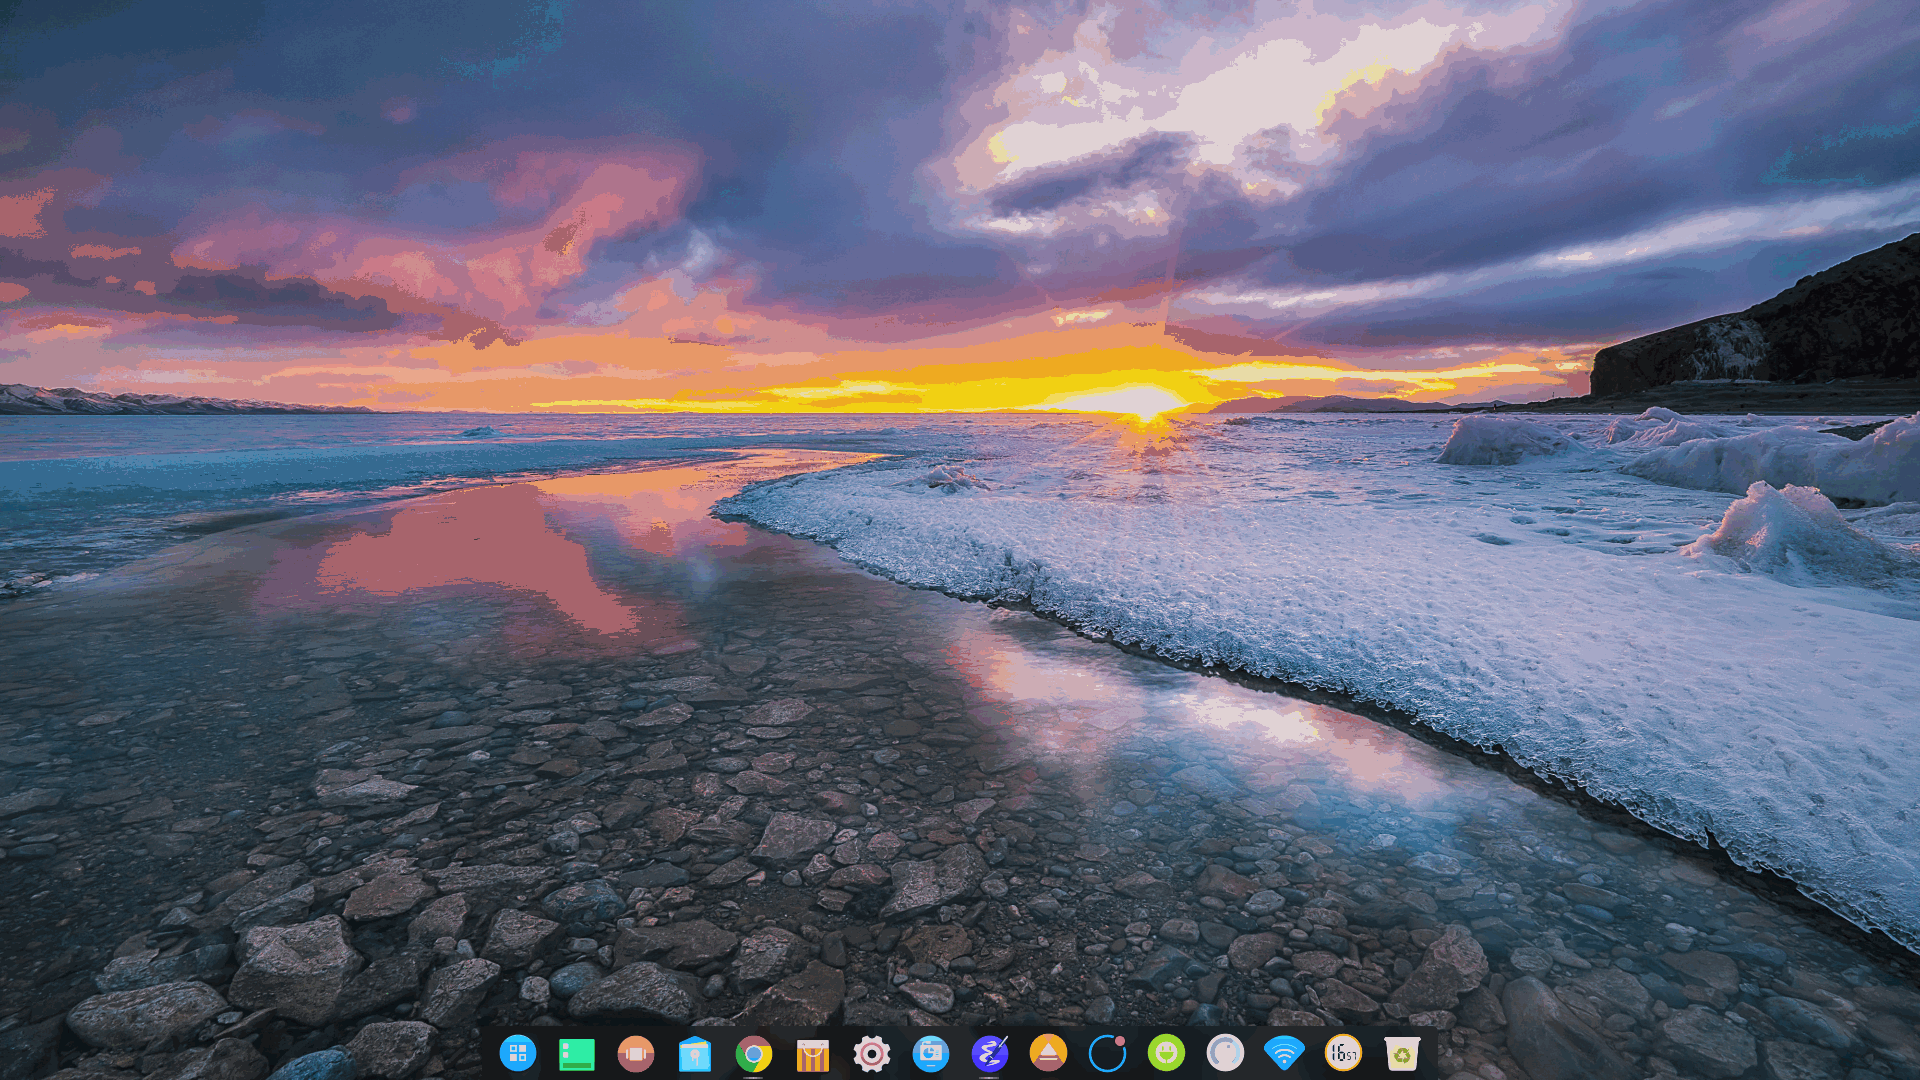Click the green Show Desktop icon

[576, 1053]
